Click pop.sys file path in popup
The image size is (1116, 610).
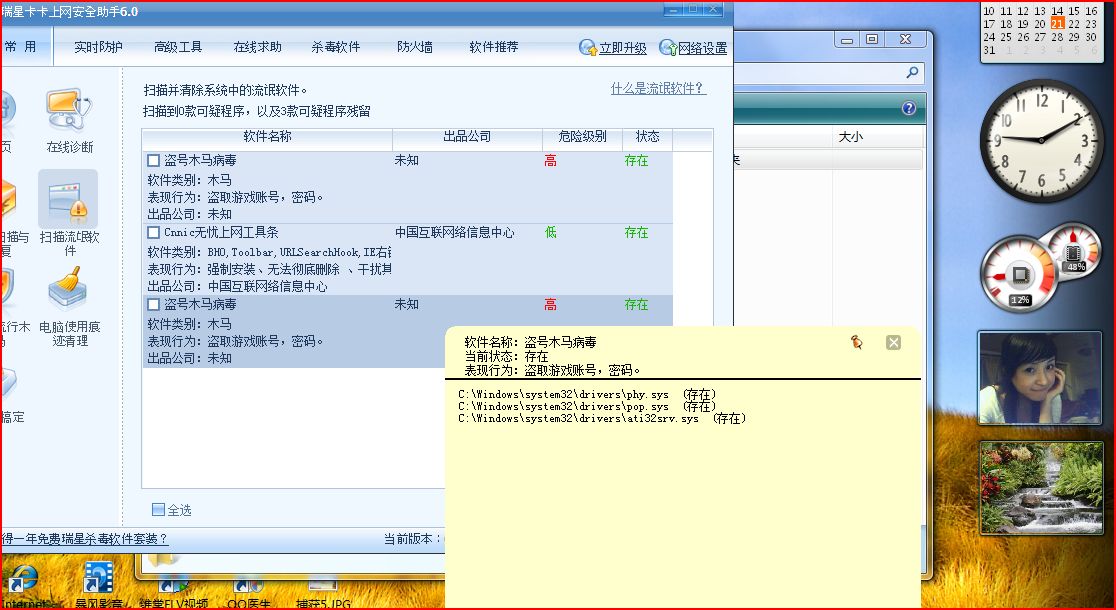click(564, 406)
